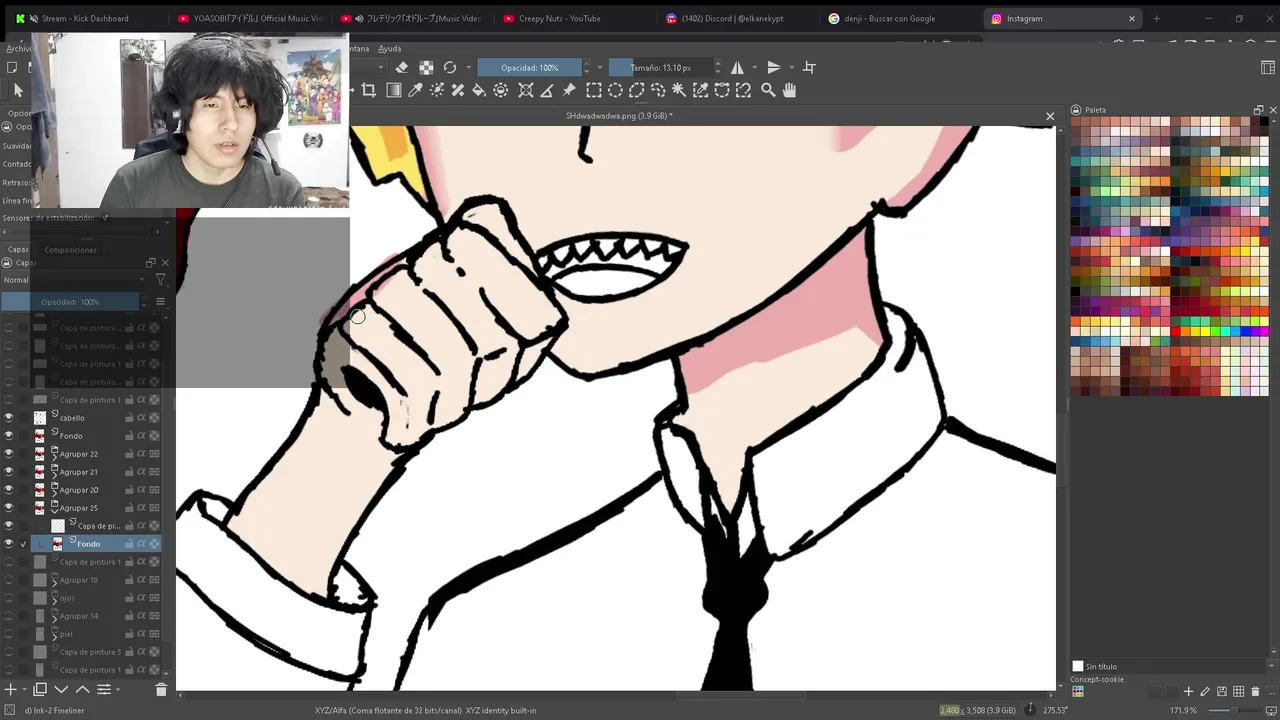Adjust the Tamaño brush size slider

coord(661,67)
